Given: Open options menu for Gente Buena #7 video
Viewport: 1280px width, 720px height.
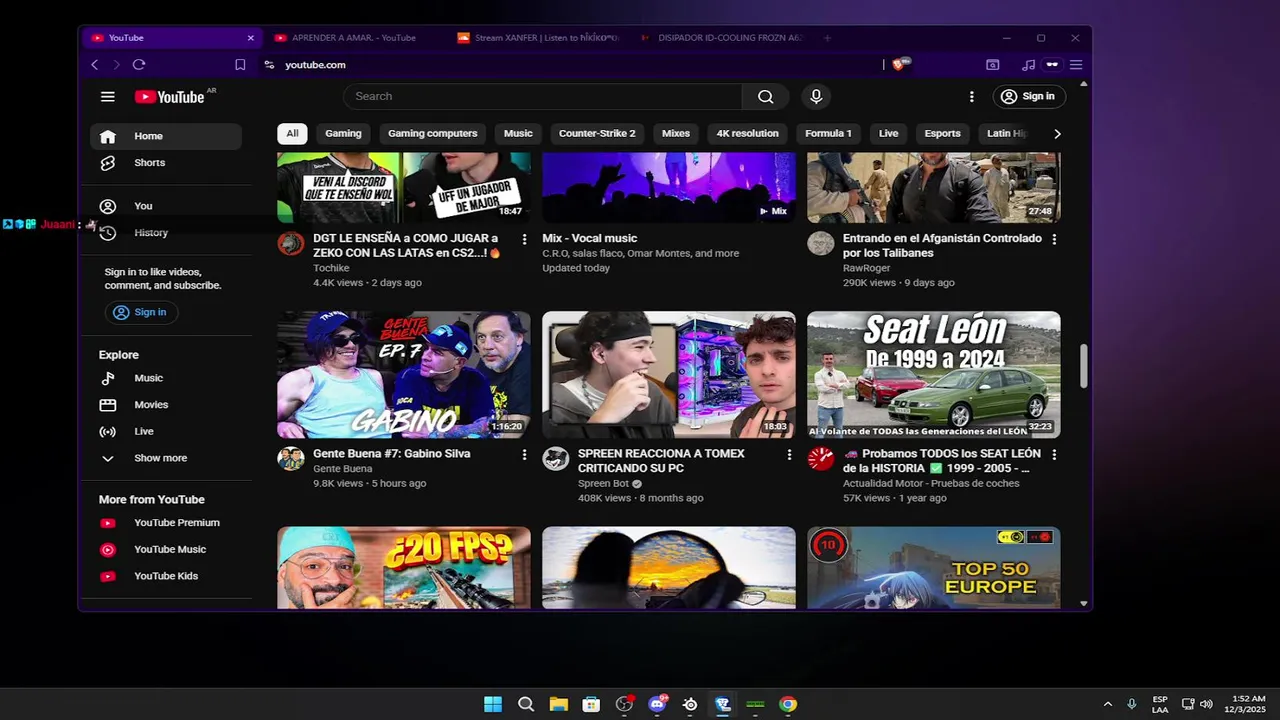Looking at the screenshot, I should 524,455.
